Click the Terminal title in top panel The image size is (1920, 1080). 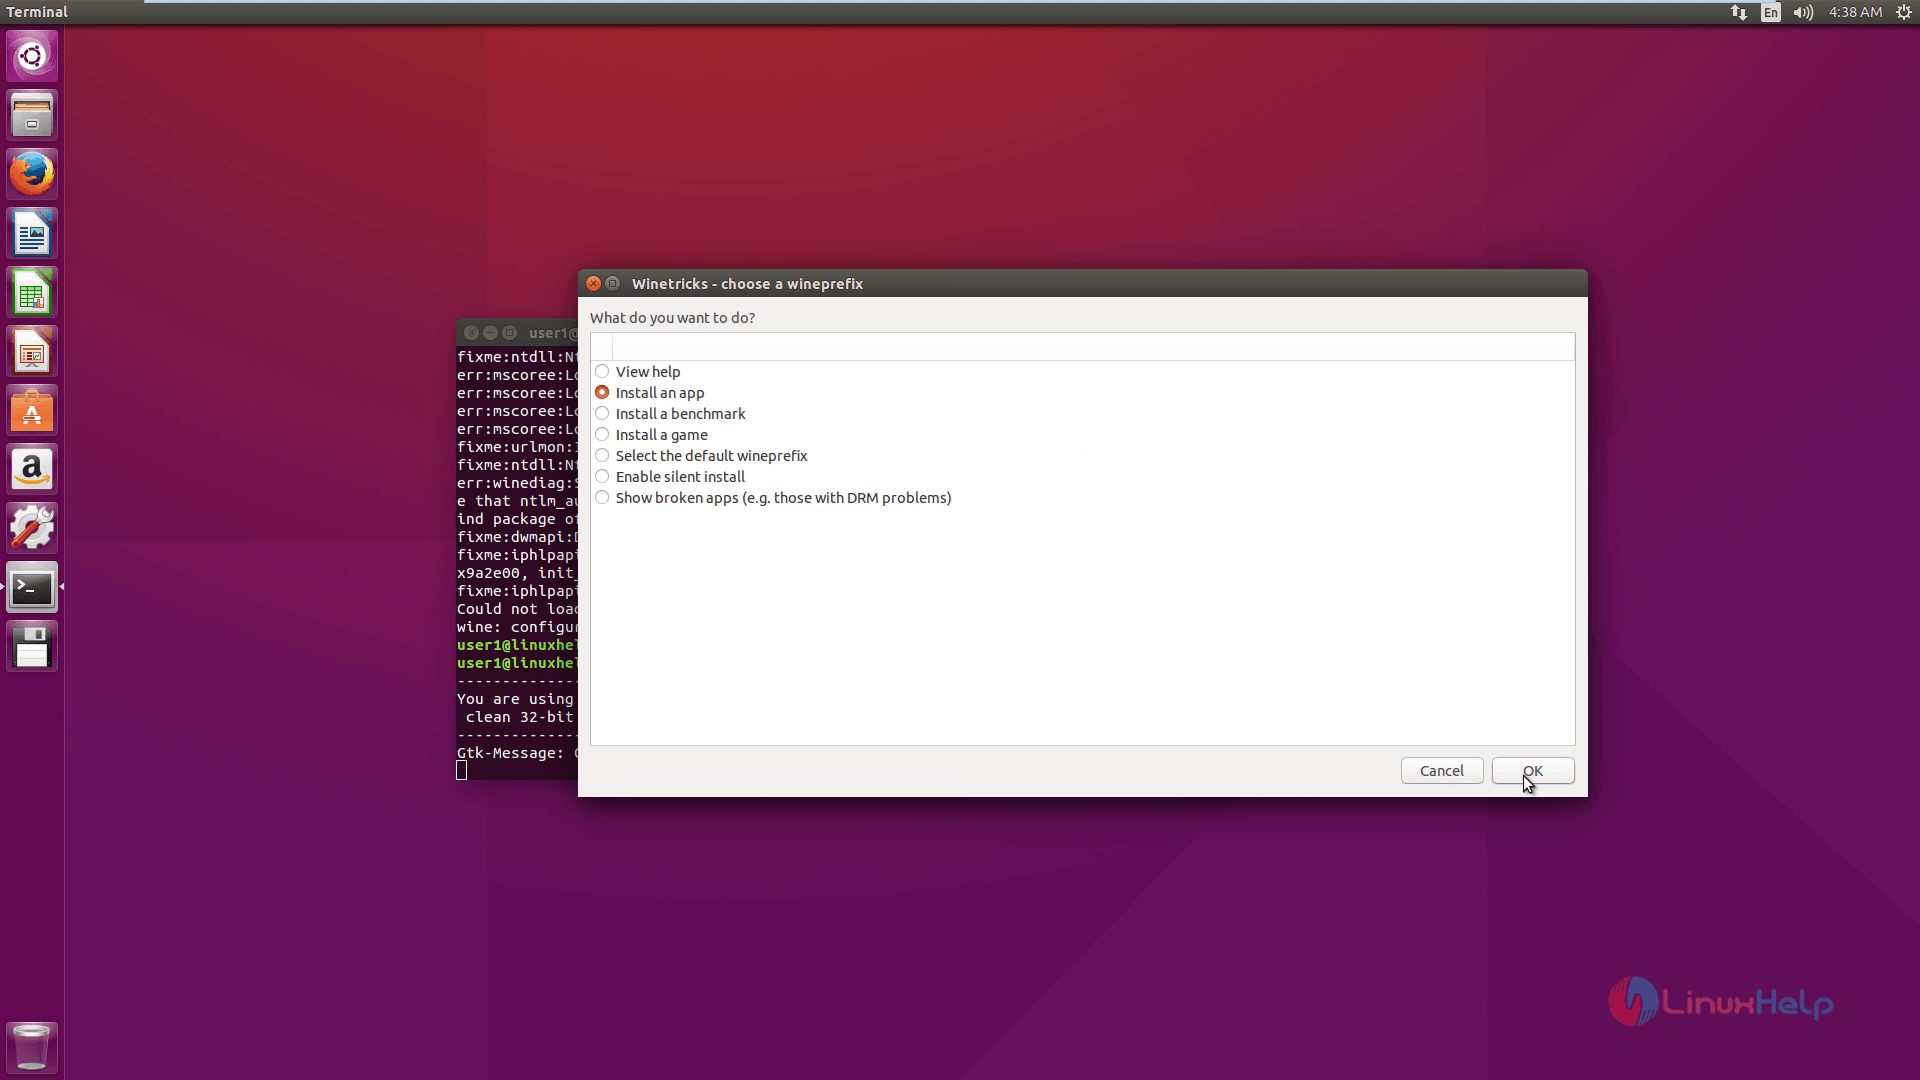click(x=37, y=12)
